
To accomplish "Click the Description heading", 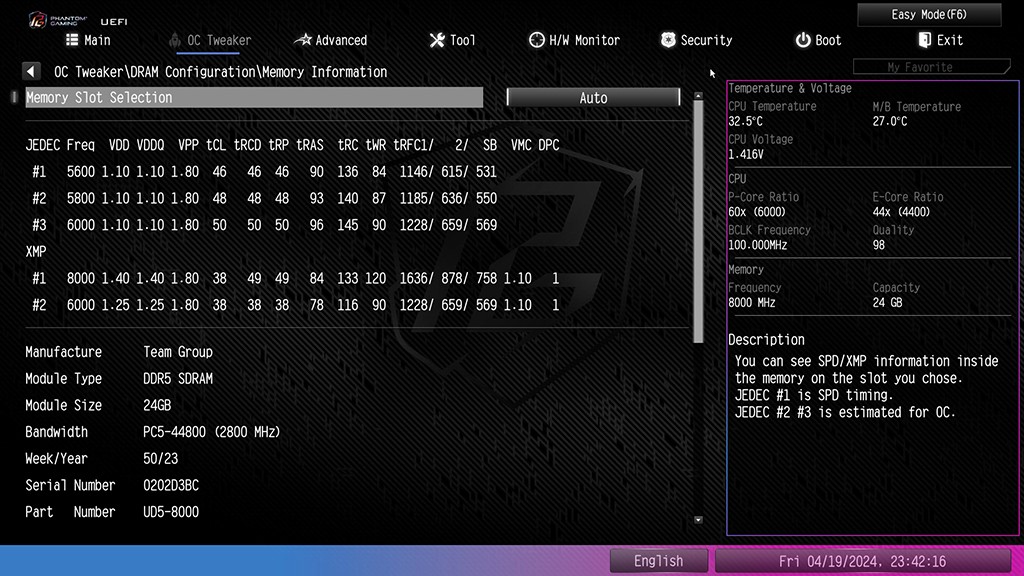I will pyautogui.click(x=766, y=340).
